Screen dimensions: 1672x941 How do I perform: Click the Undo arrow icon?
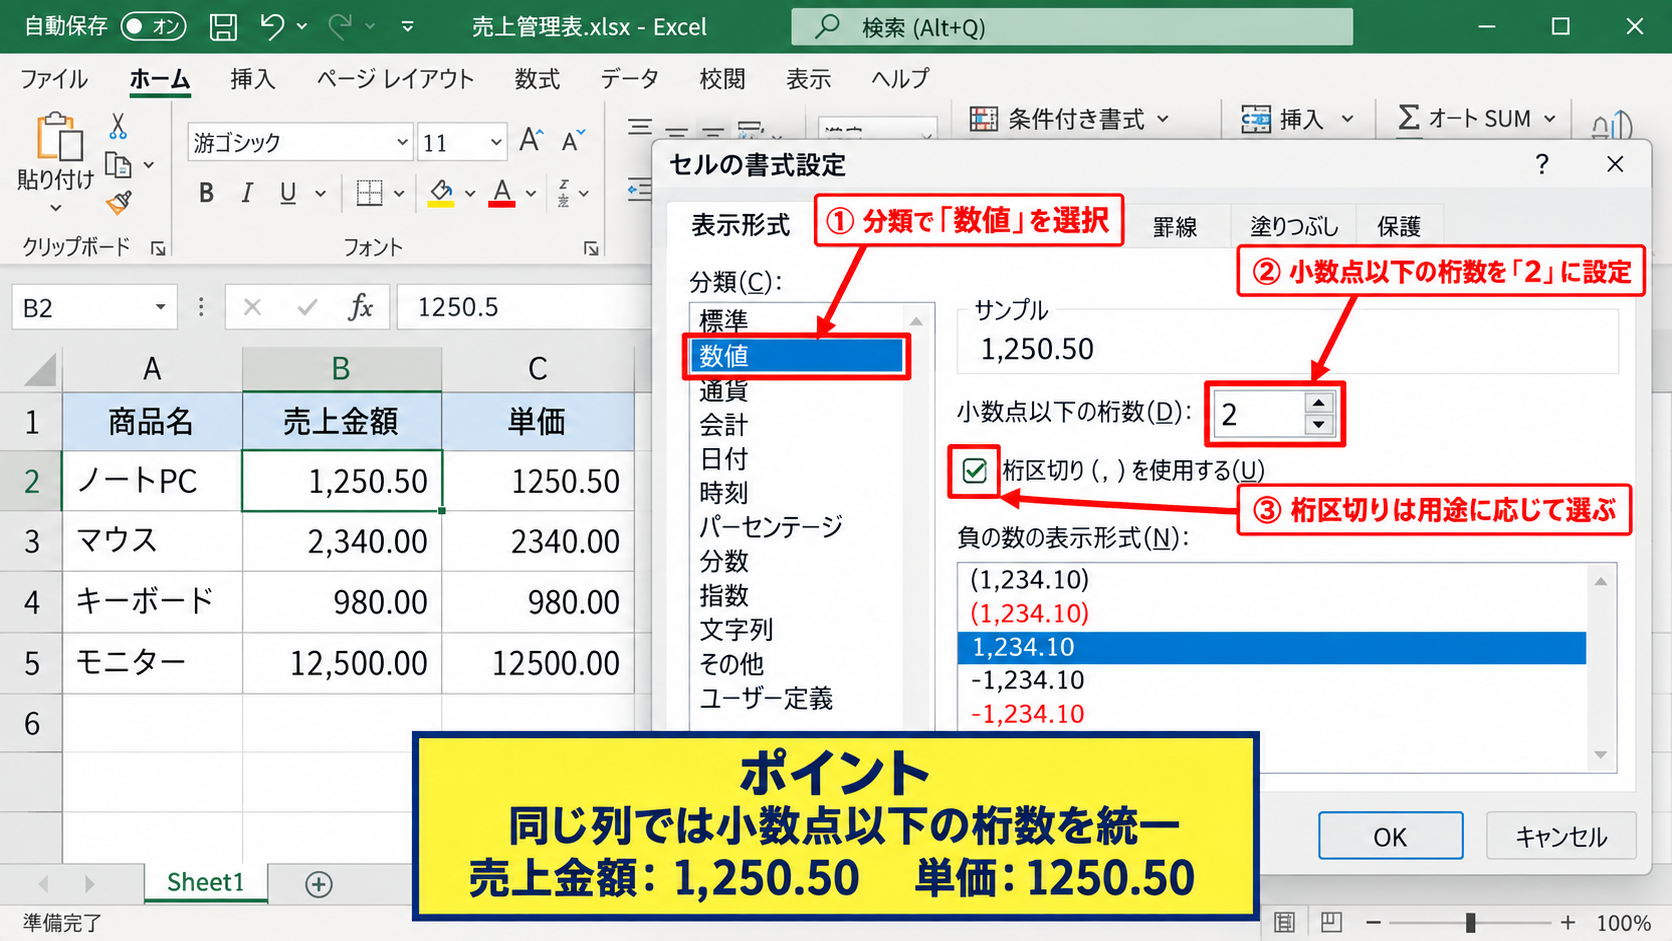(271, 27)
